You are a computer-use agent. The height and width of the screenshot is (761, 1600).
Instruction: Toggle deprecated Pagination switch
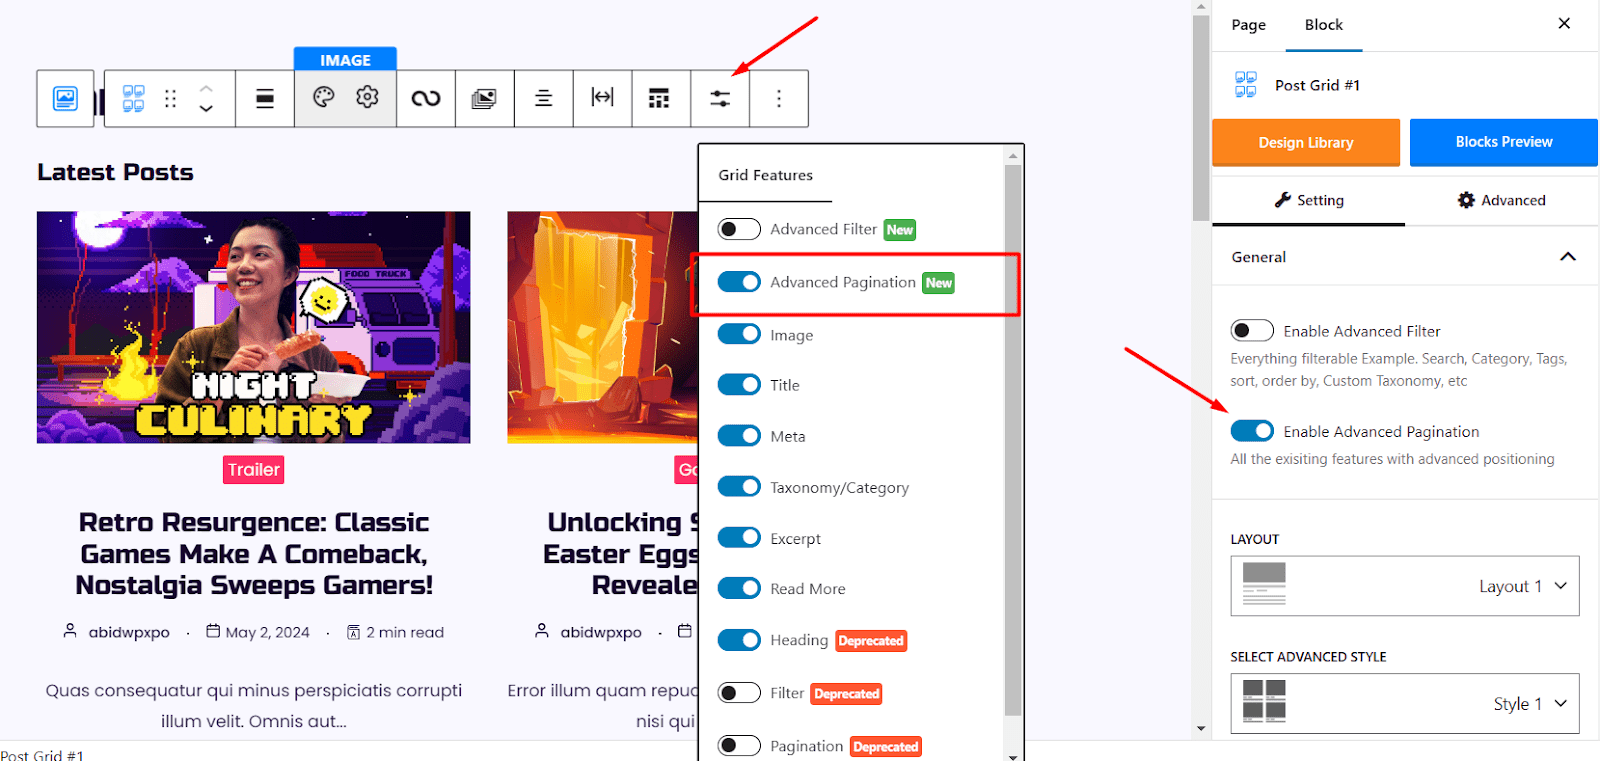[739, 745]
